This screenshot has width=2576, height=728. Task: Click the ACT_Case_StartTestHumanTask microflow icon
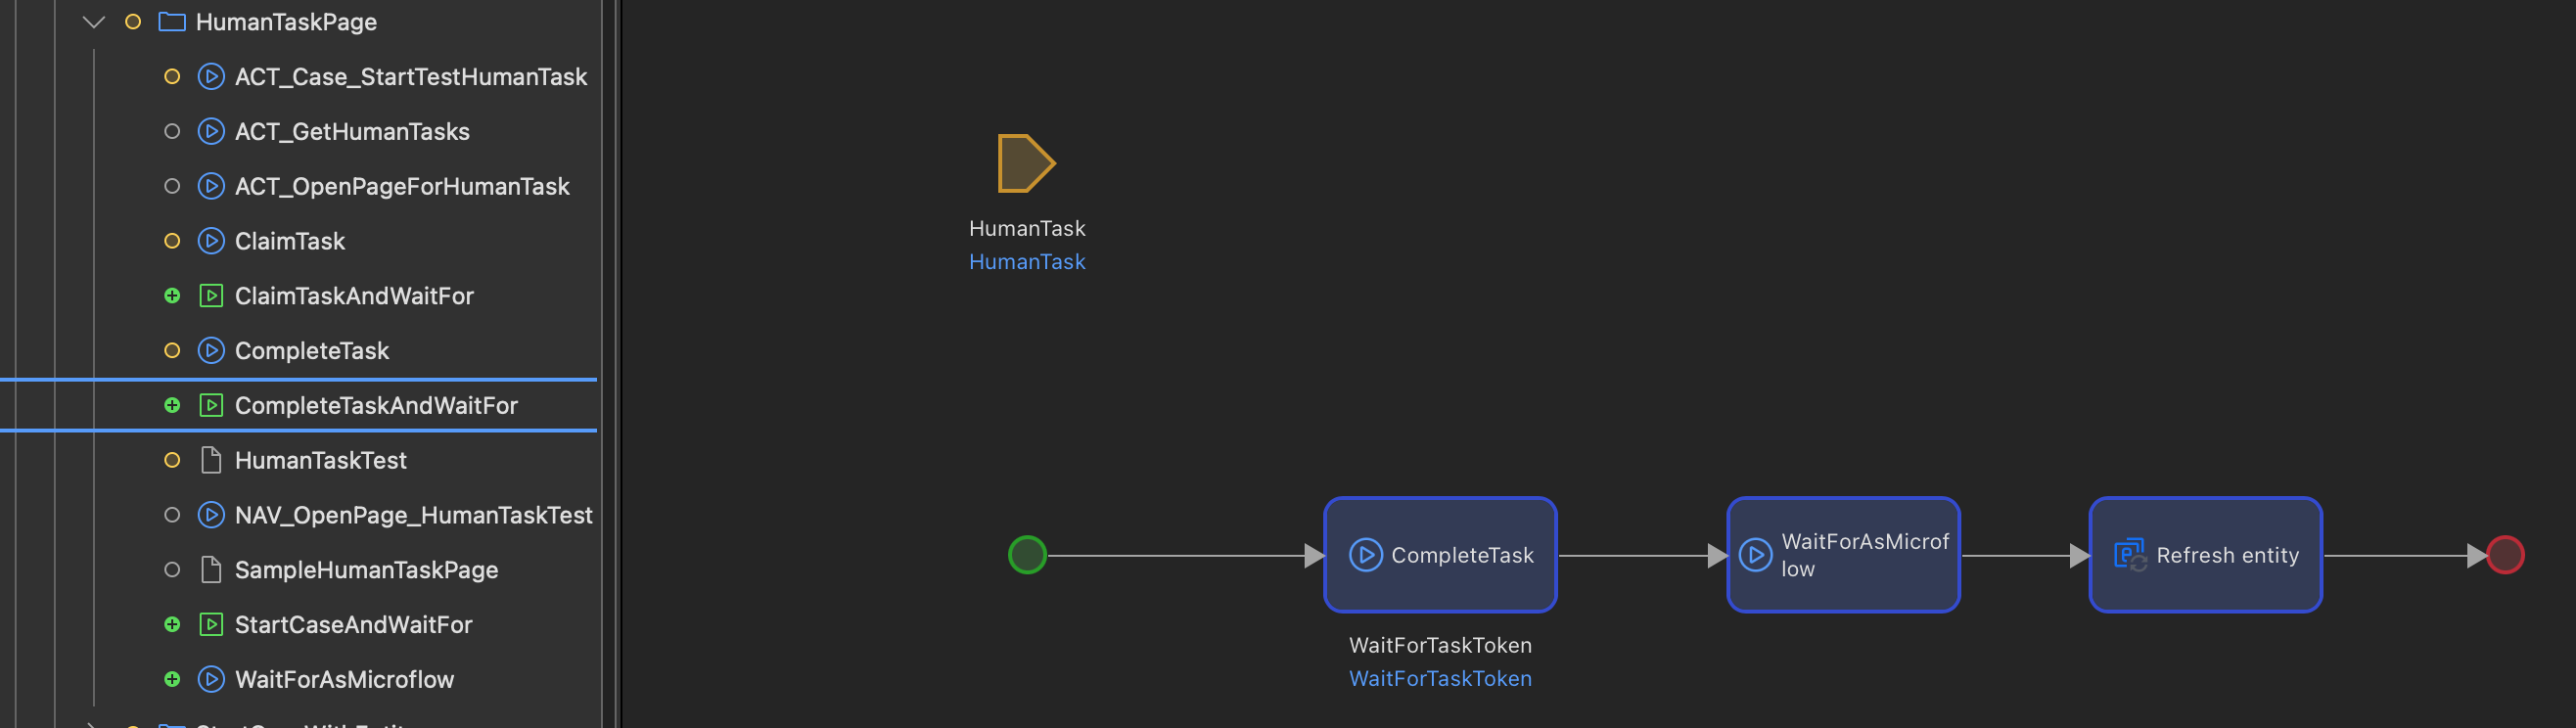pyautogui.click(x=211, y=77)
